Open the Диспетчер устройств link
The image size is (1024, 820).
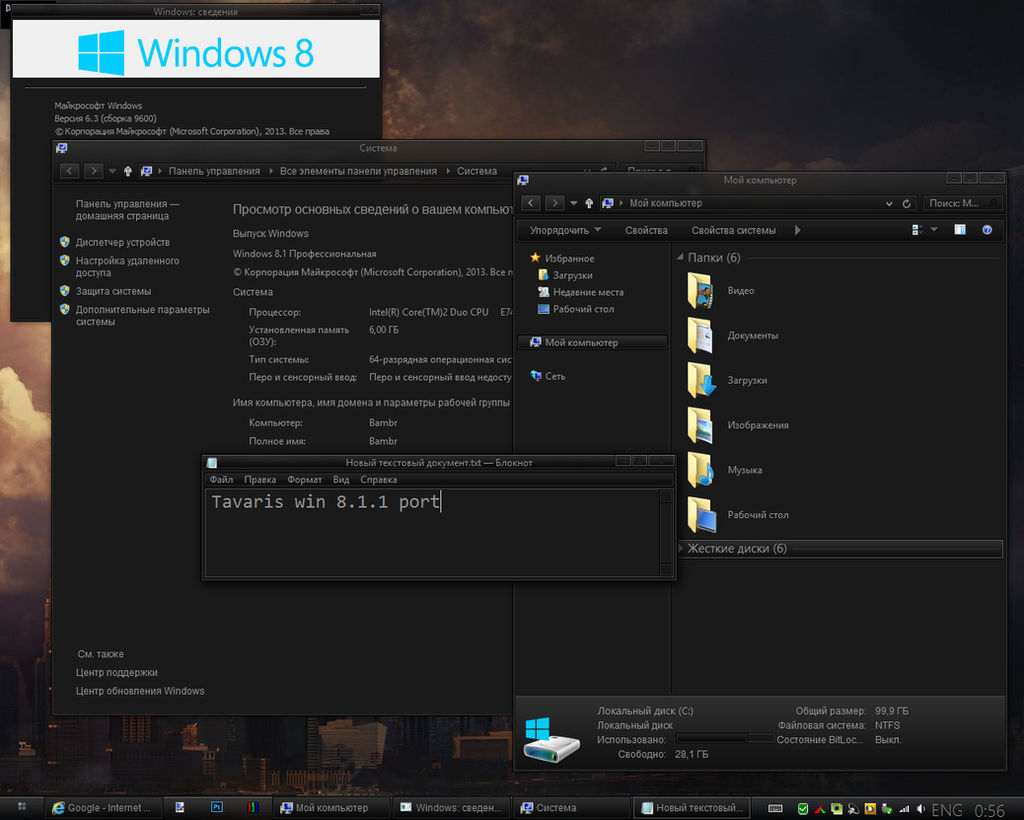[122, 242]
